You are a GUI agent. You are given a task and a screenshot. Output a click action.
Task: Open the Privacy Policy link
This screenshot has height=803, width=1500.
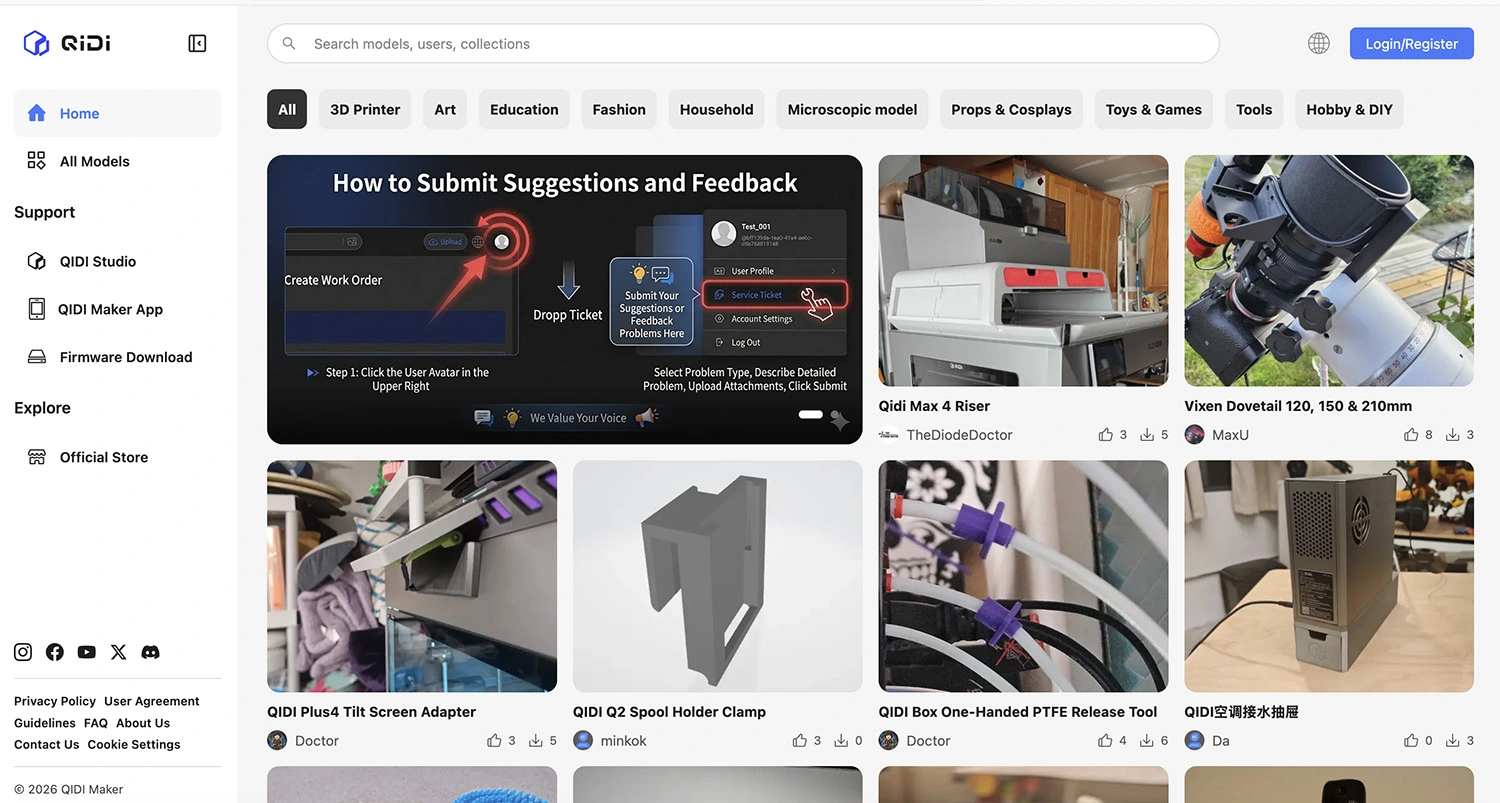[x=55, y=701]
